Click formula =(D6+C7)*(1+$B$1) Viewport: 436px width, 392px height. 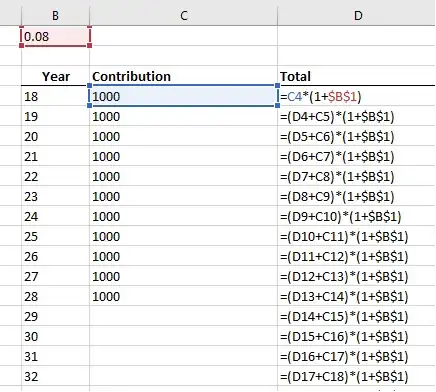(x=357, y=156)
